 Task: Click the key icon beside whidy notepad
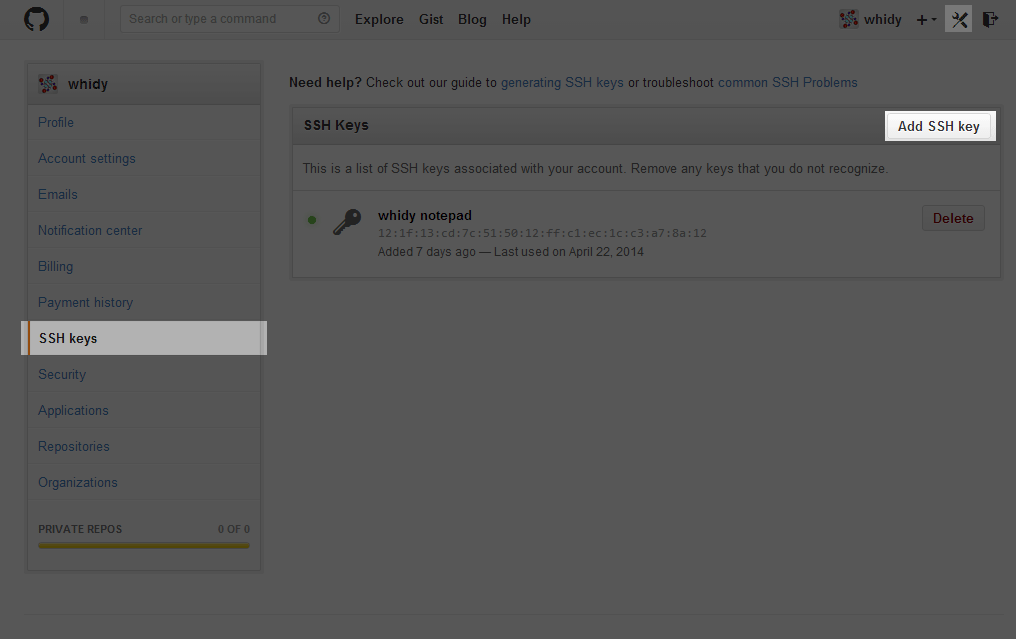point(347,222)
